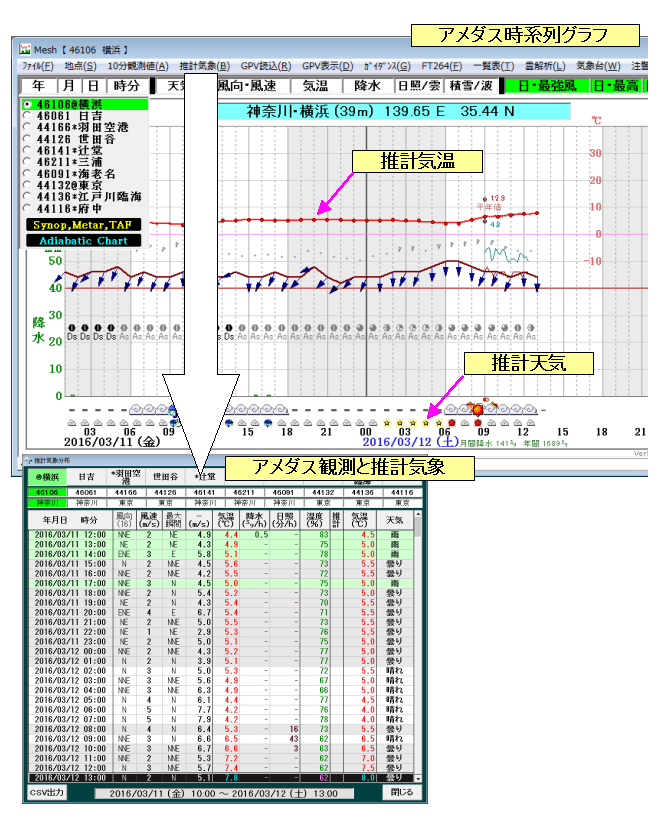
Task: Select station 46211*三浦 radio button
Action: [28, 161]
